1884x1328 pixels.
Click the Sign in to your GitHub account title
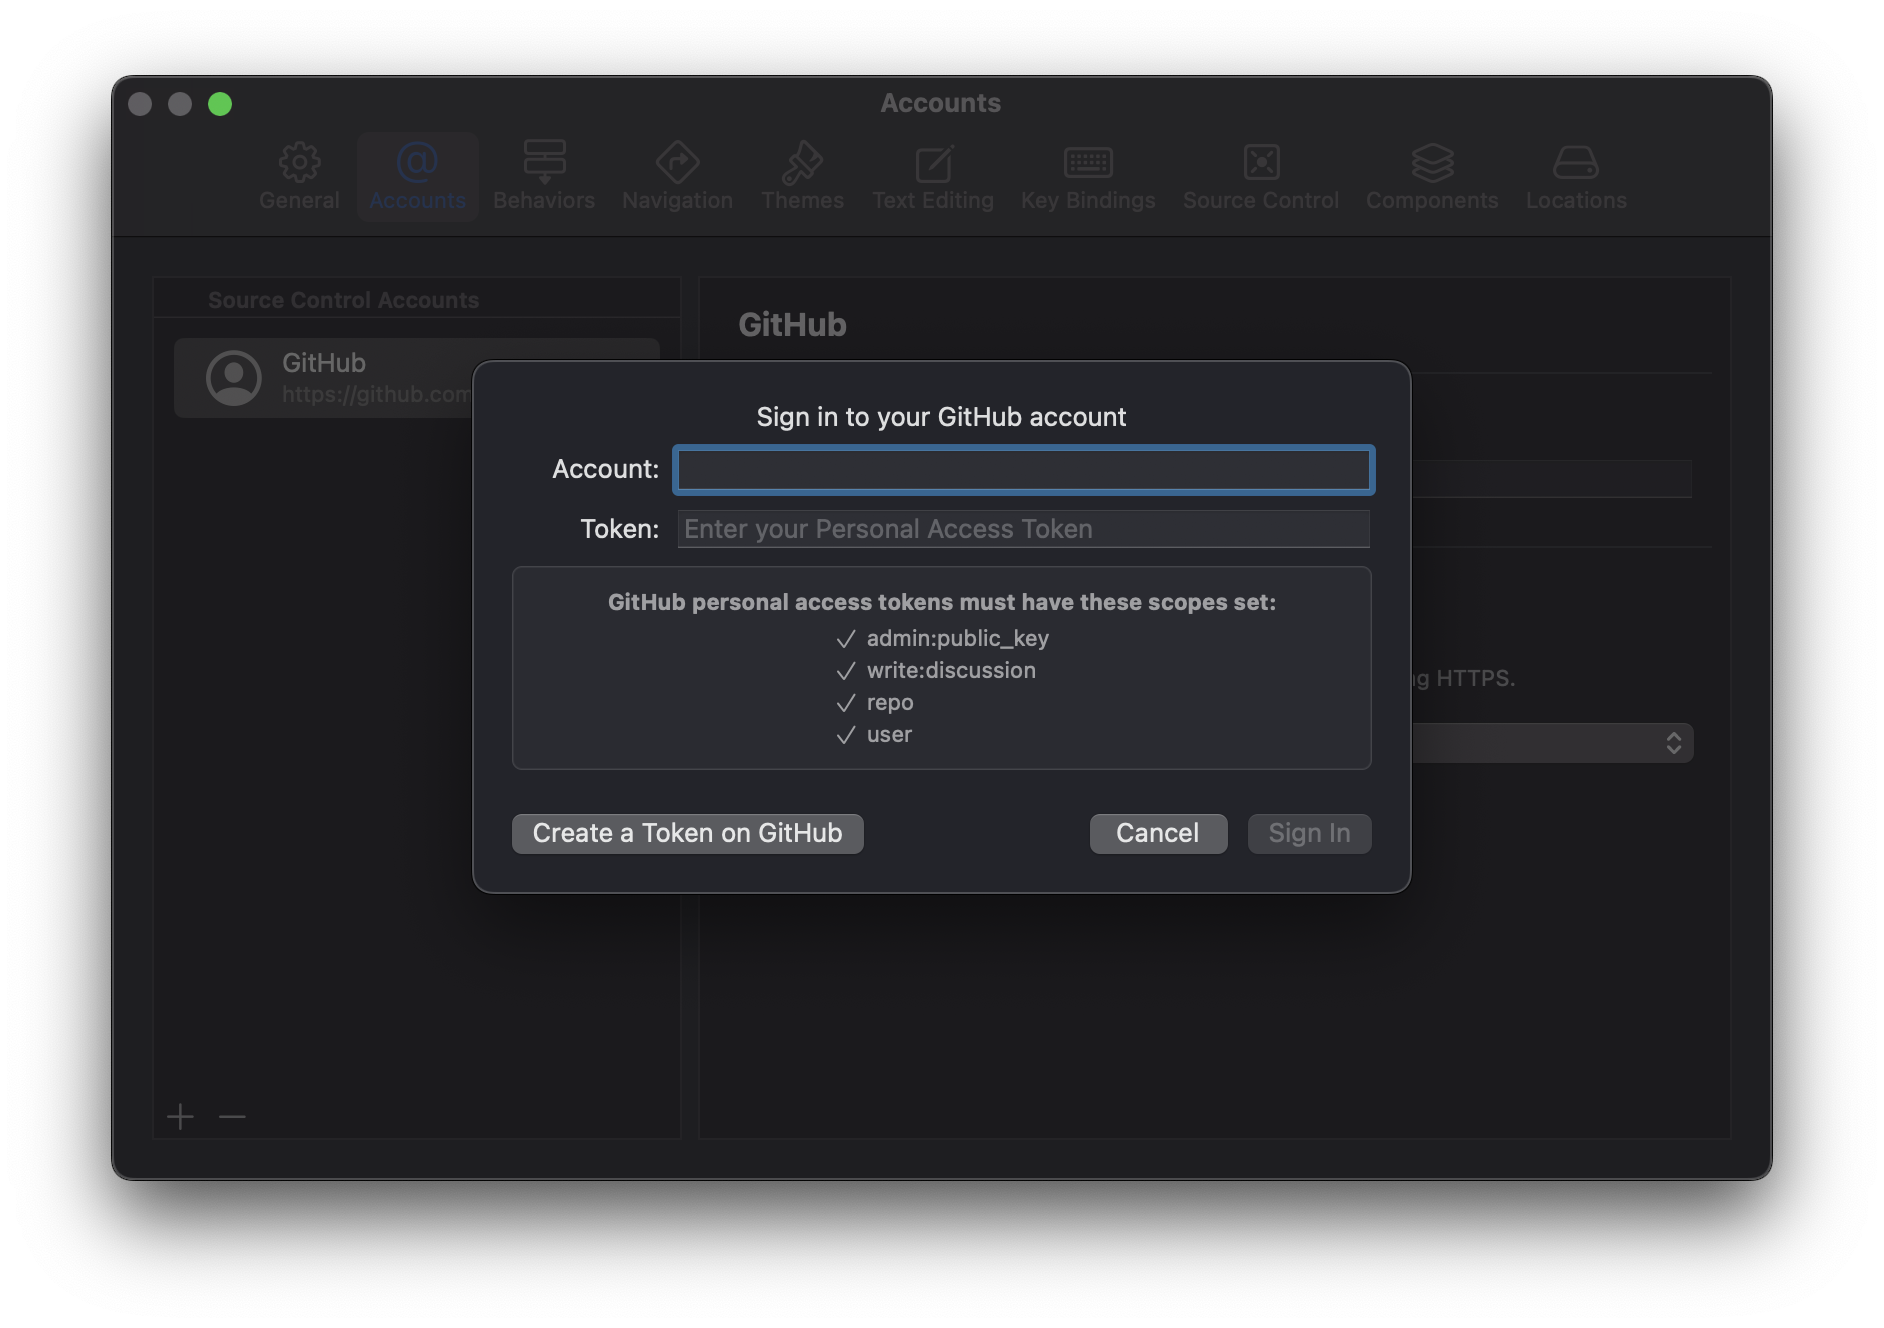pyautogui.click(x=941, y=417)
